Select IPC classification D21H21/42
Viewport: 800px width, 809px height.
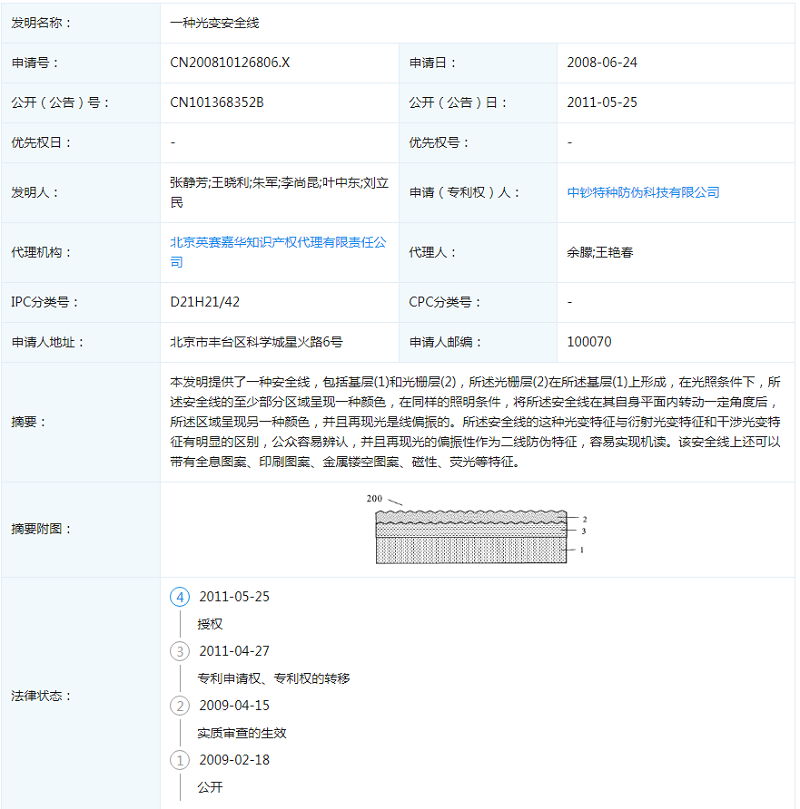coord(205,302)
